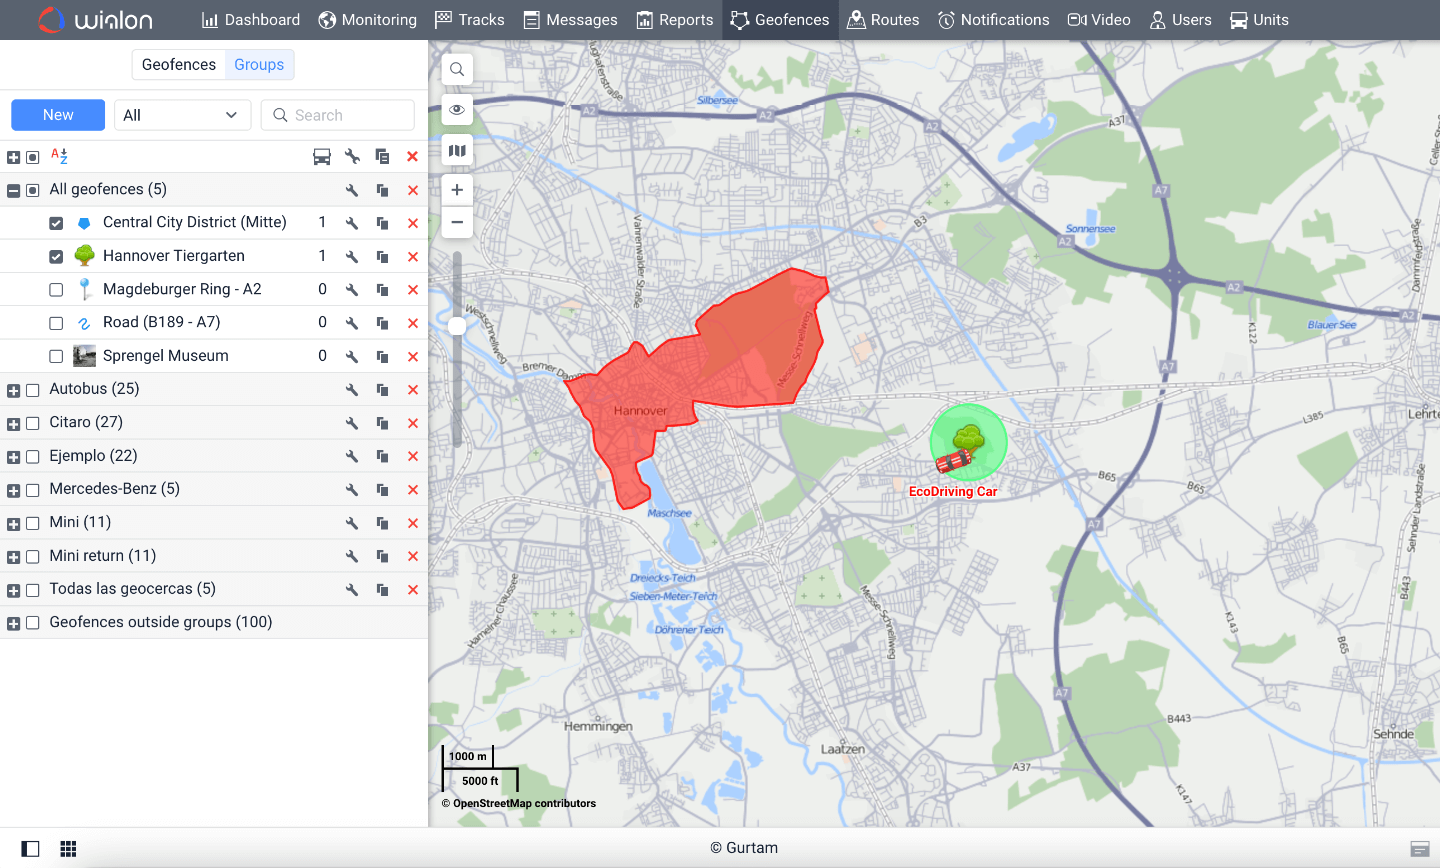Click the map zoom slider handle
This screenshot has height=868, width=1440.
pyautogui.click(x=457, y=325)
